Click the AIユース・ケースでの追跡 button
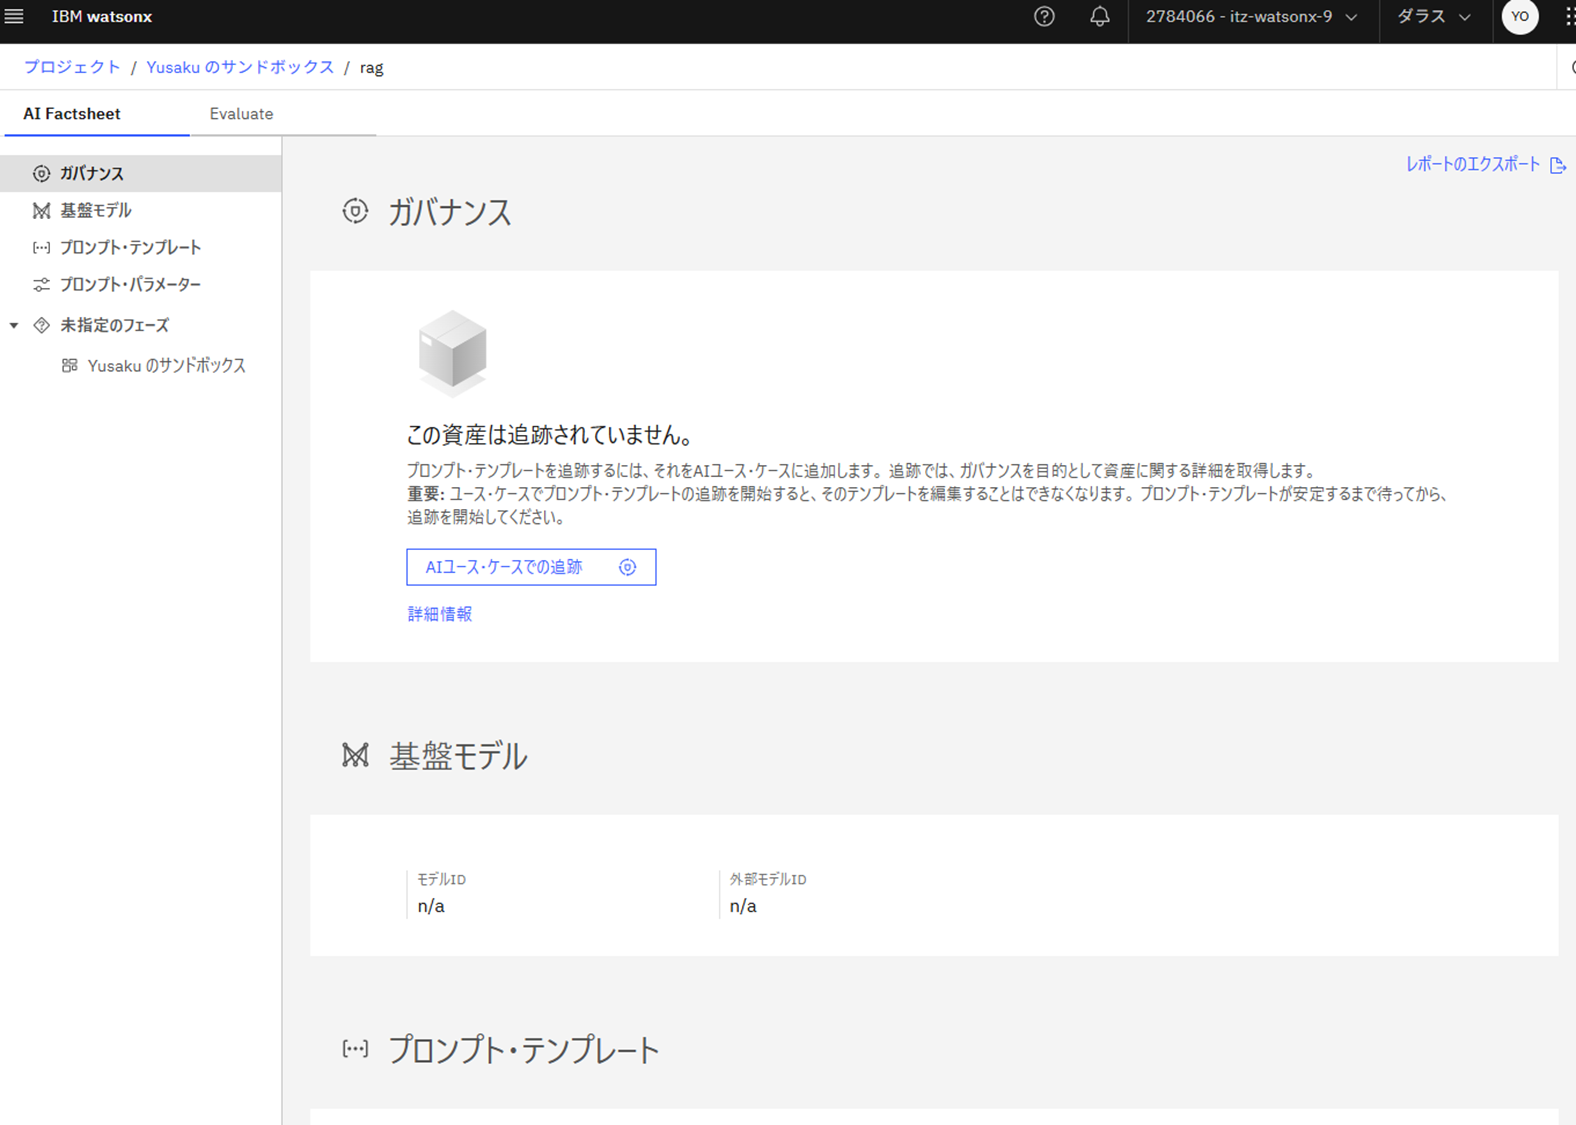Screen dimensions: 1576x1125 (531, 567)
